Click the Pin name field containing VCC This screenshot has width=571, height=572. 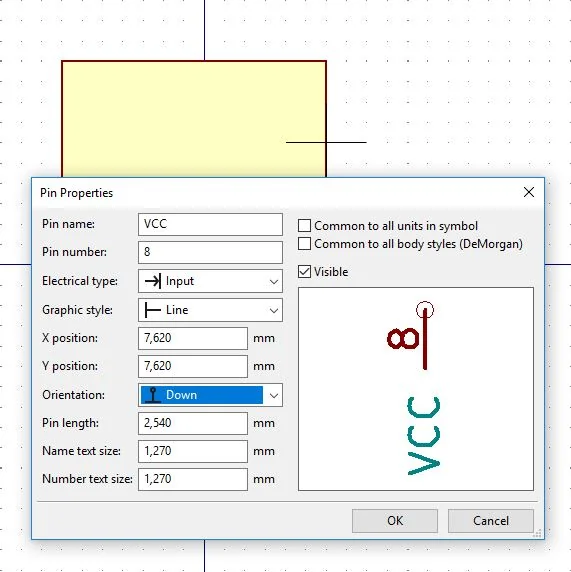210,224
